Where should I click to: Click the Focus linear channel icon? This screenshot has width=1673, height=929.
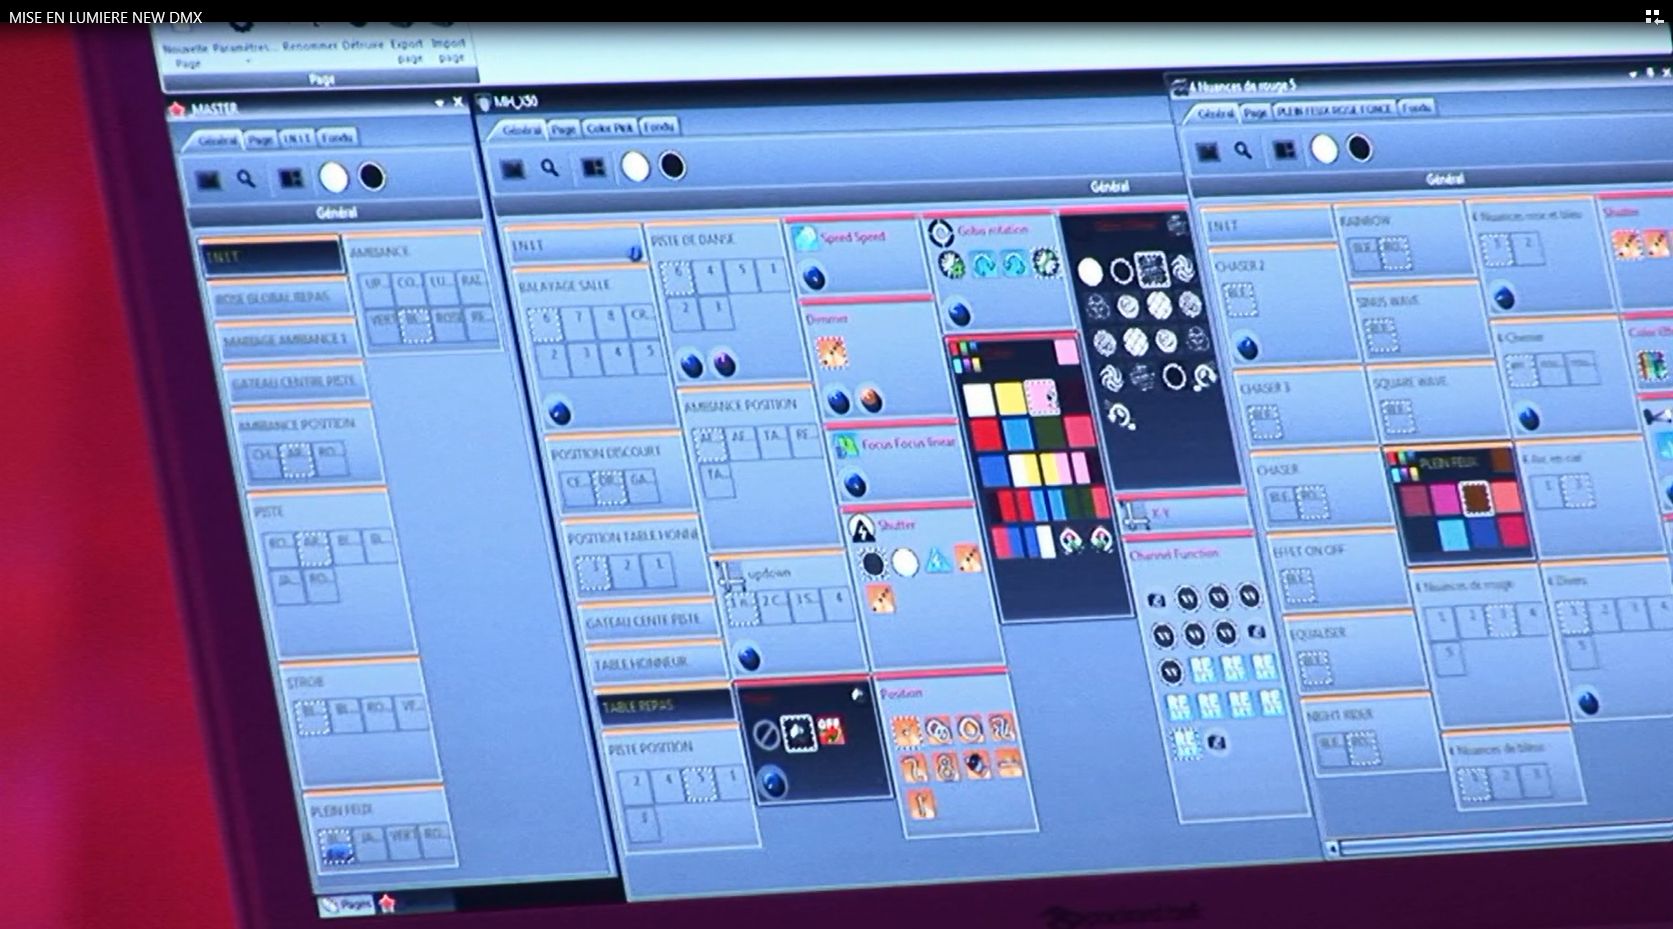point(846,445)
